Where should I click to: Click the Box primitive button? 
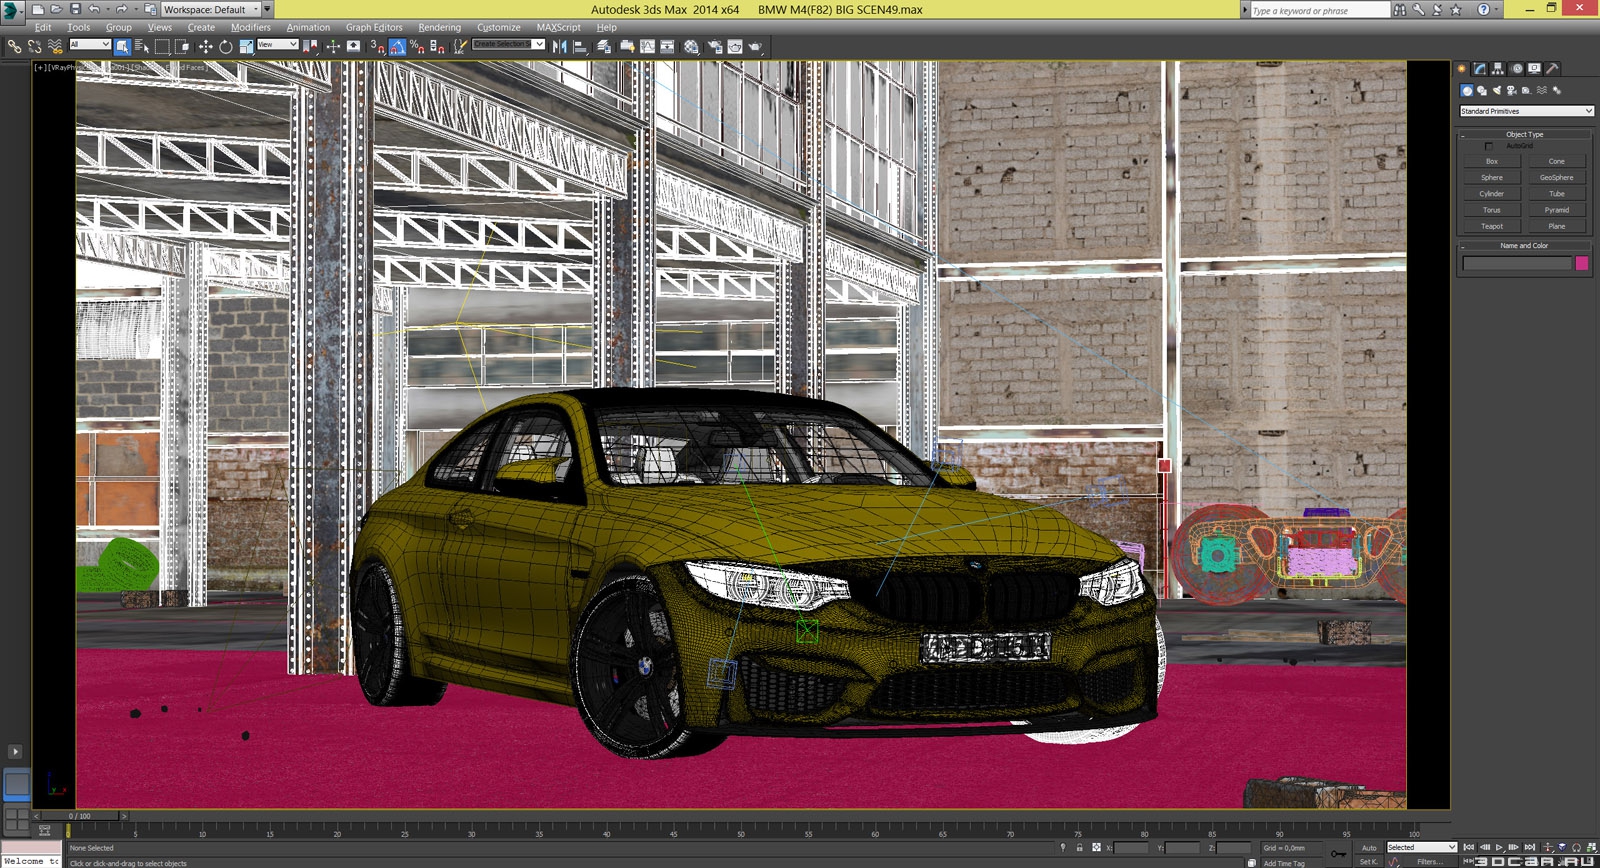click(1491, 161)
